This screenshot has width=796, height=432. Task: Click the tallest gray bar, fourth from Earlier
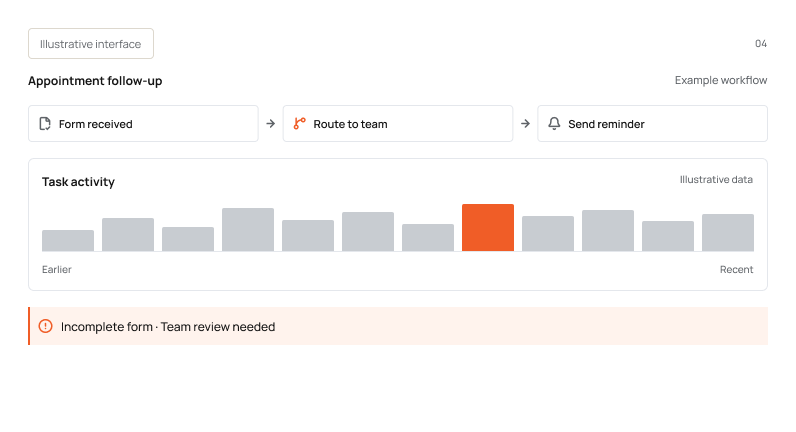(x=248, y=229)
